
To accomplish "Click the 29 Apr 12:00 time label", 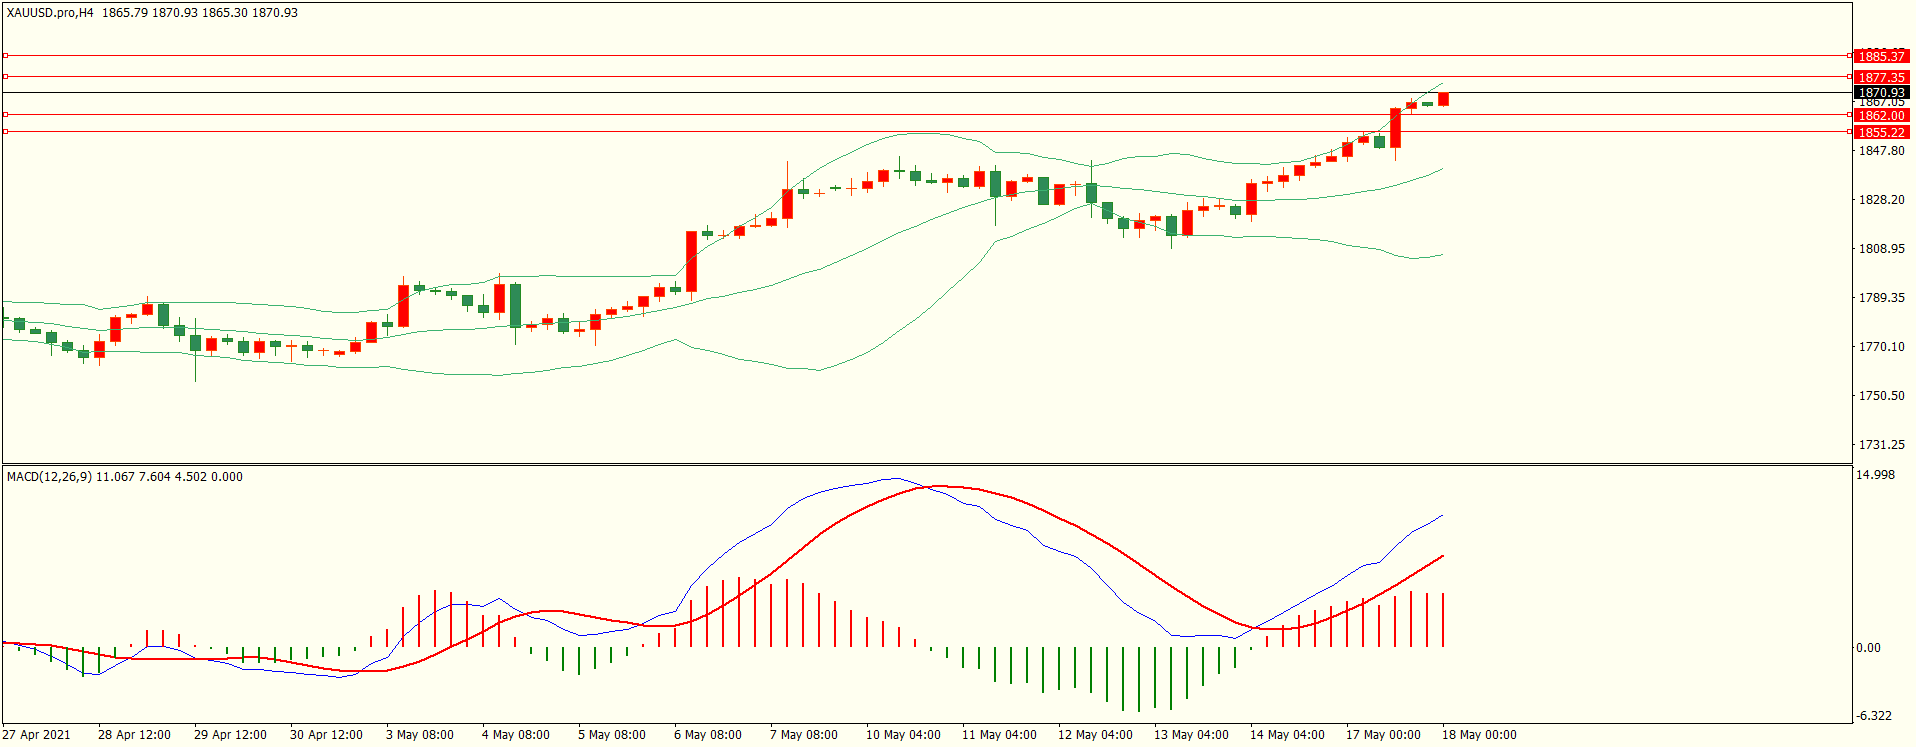I will [230, 735].
